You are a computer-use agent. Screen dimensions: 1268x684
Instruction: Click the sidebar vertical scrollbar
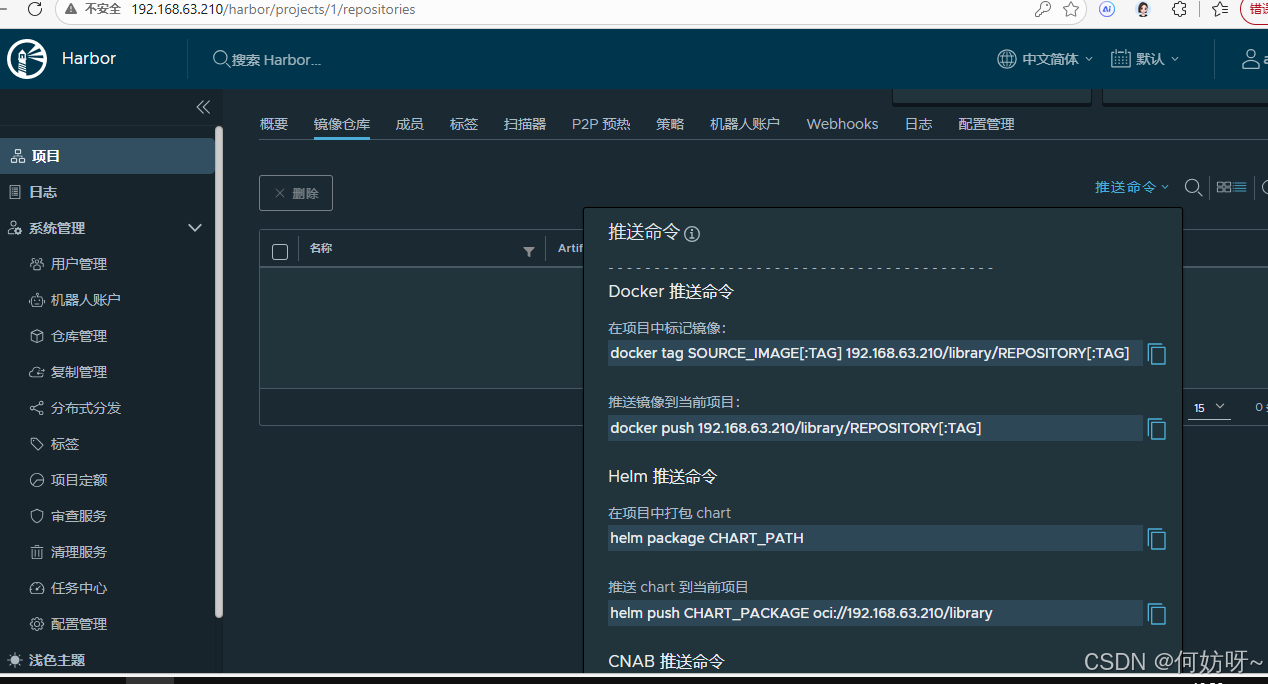[x=219, y=372]
